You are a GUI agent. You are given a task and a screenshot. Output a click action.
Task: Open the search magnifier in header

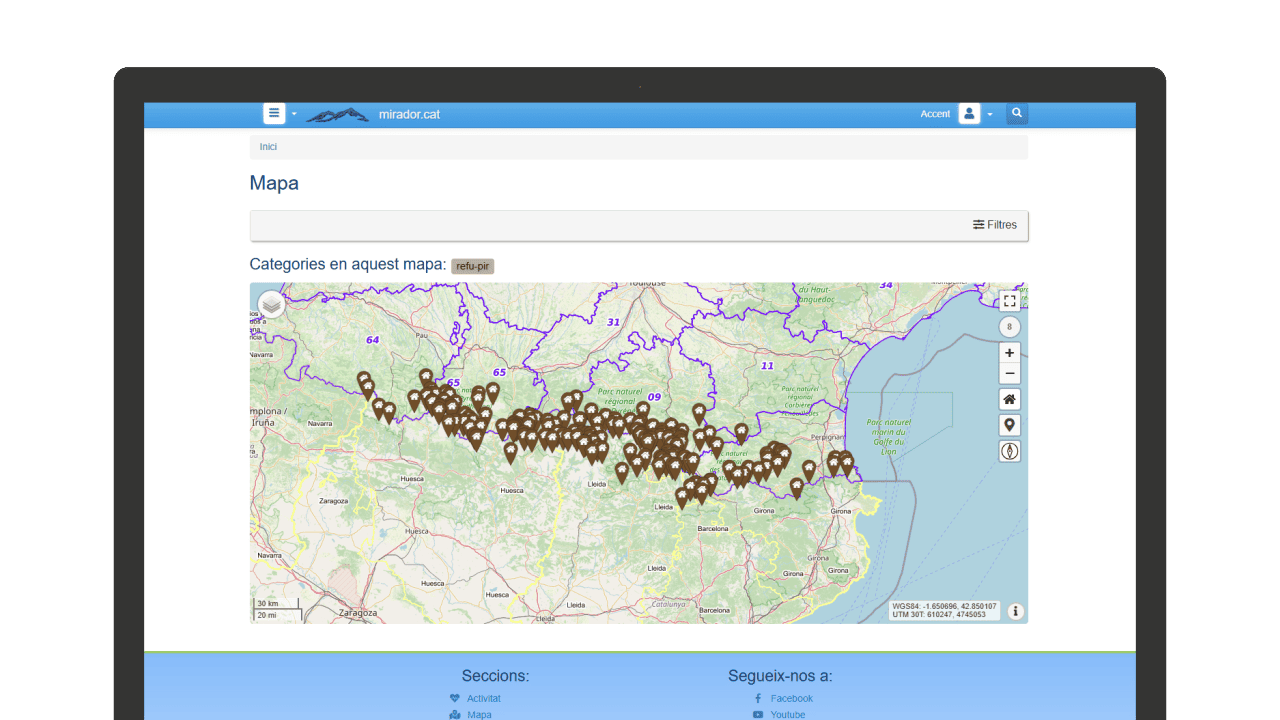pos(1017,114)
